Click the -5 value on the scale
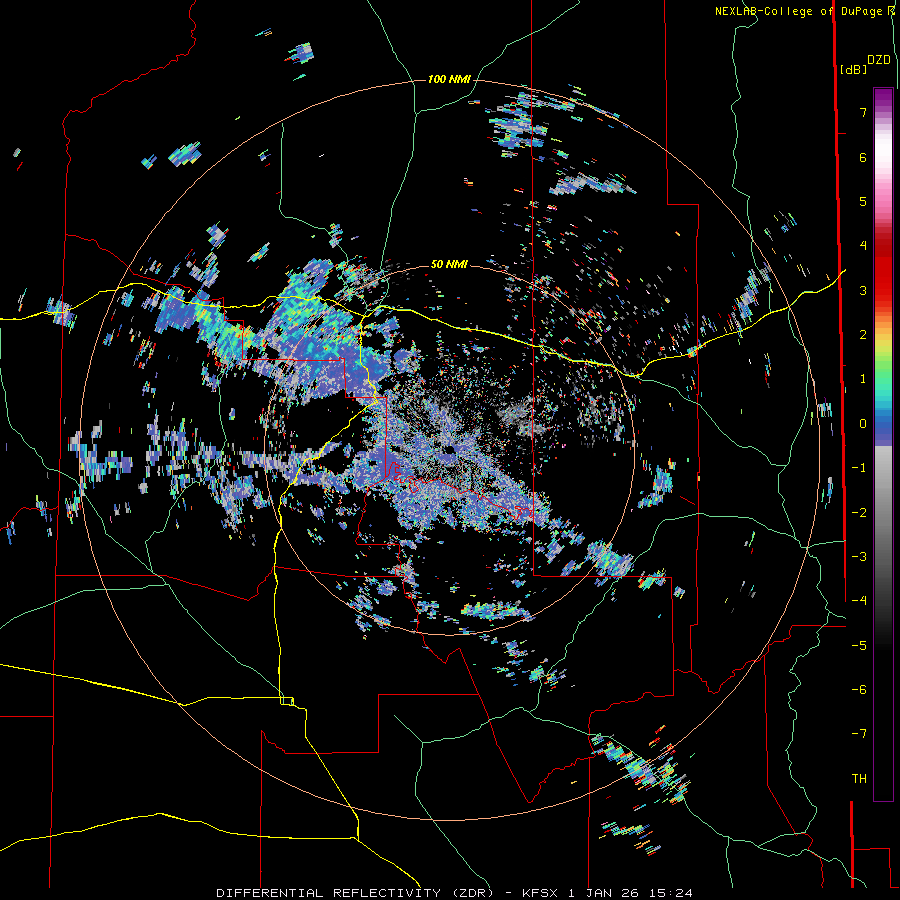 pyautogui.click(x=859, y=646)
